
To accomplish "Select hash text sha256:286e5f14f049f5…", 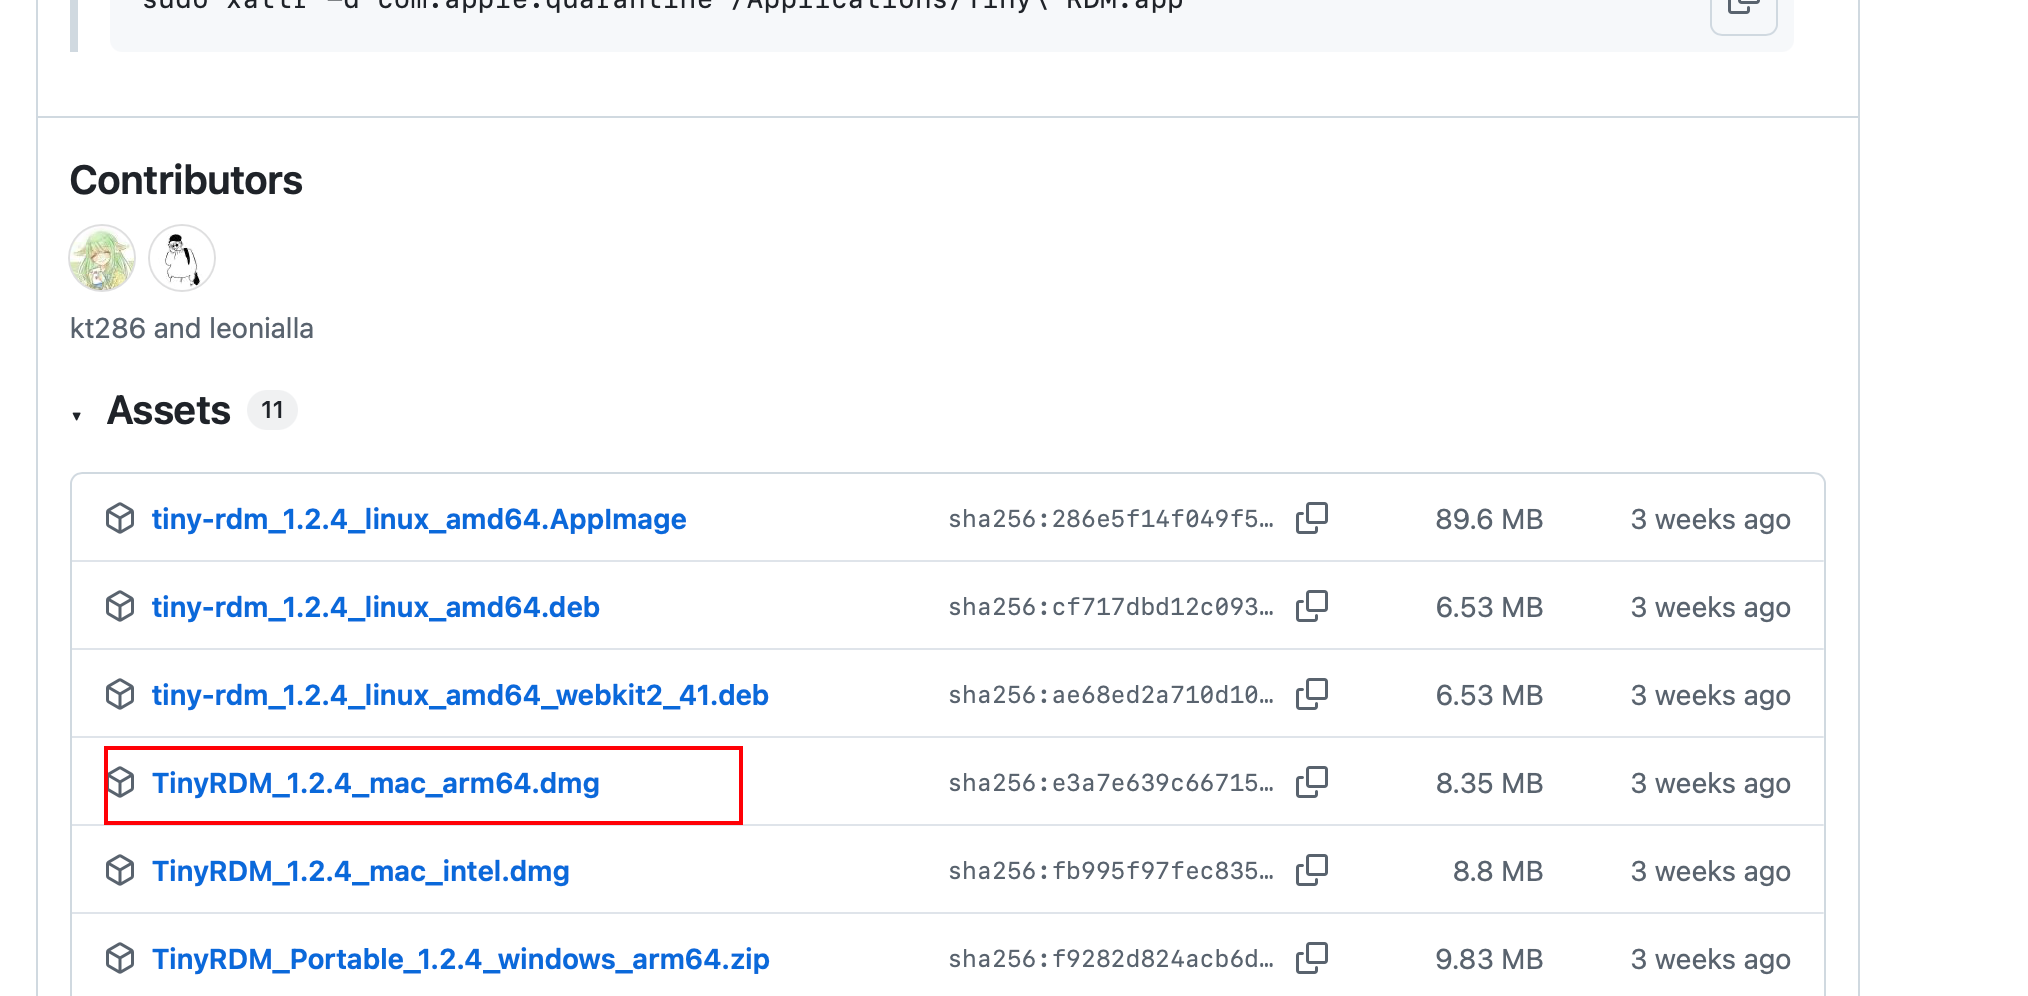I will [x=1111, y=519].
